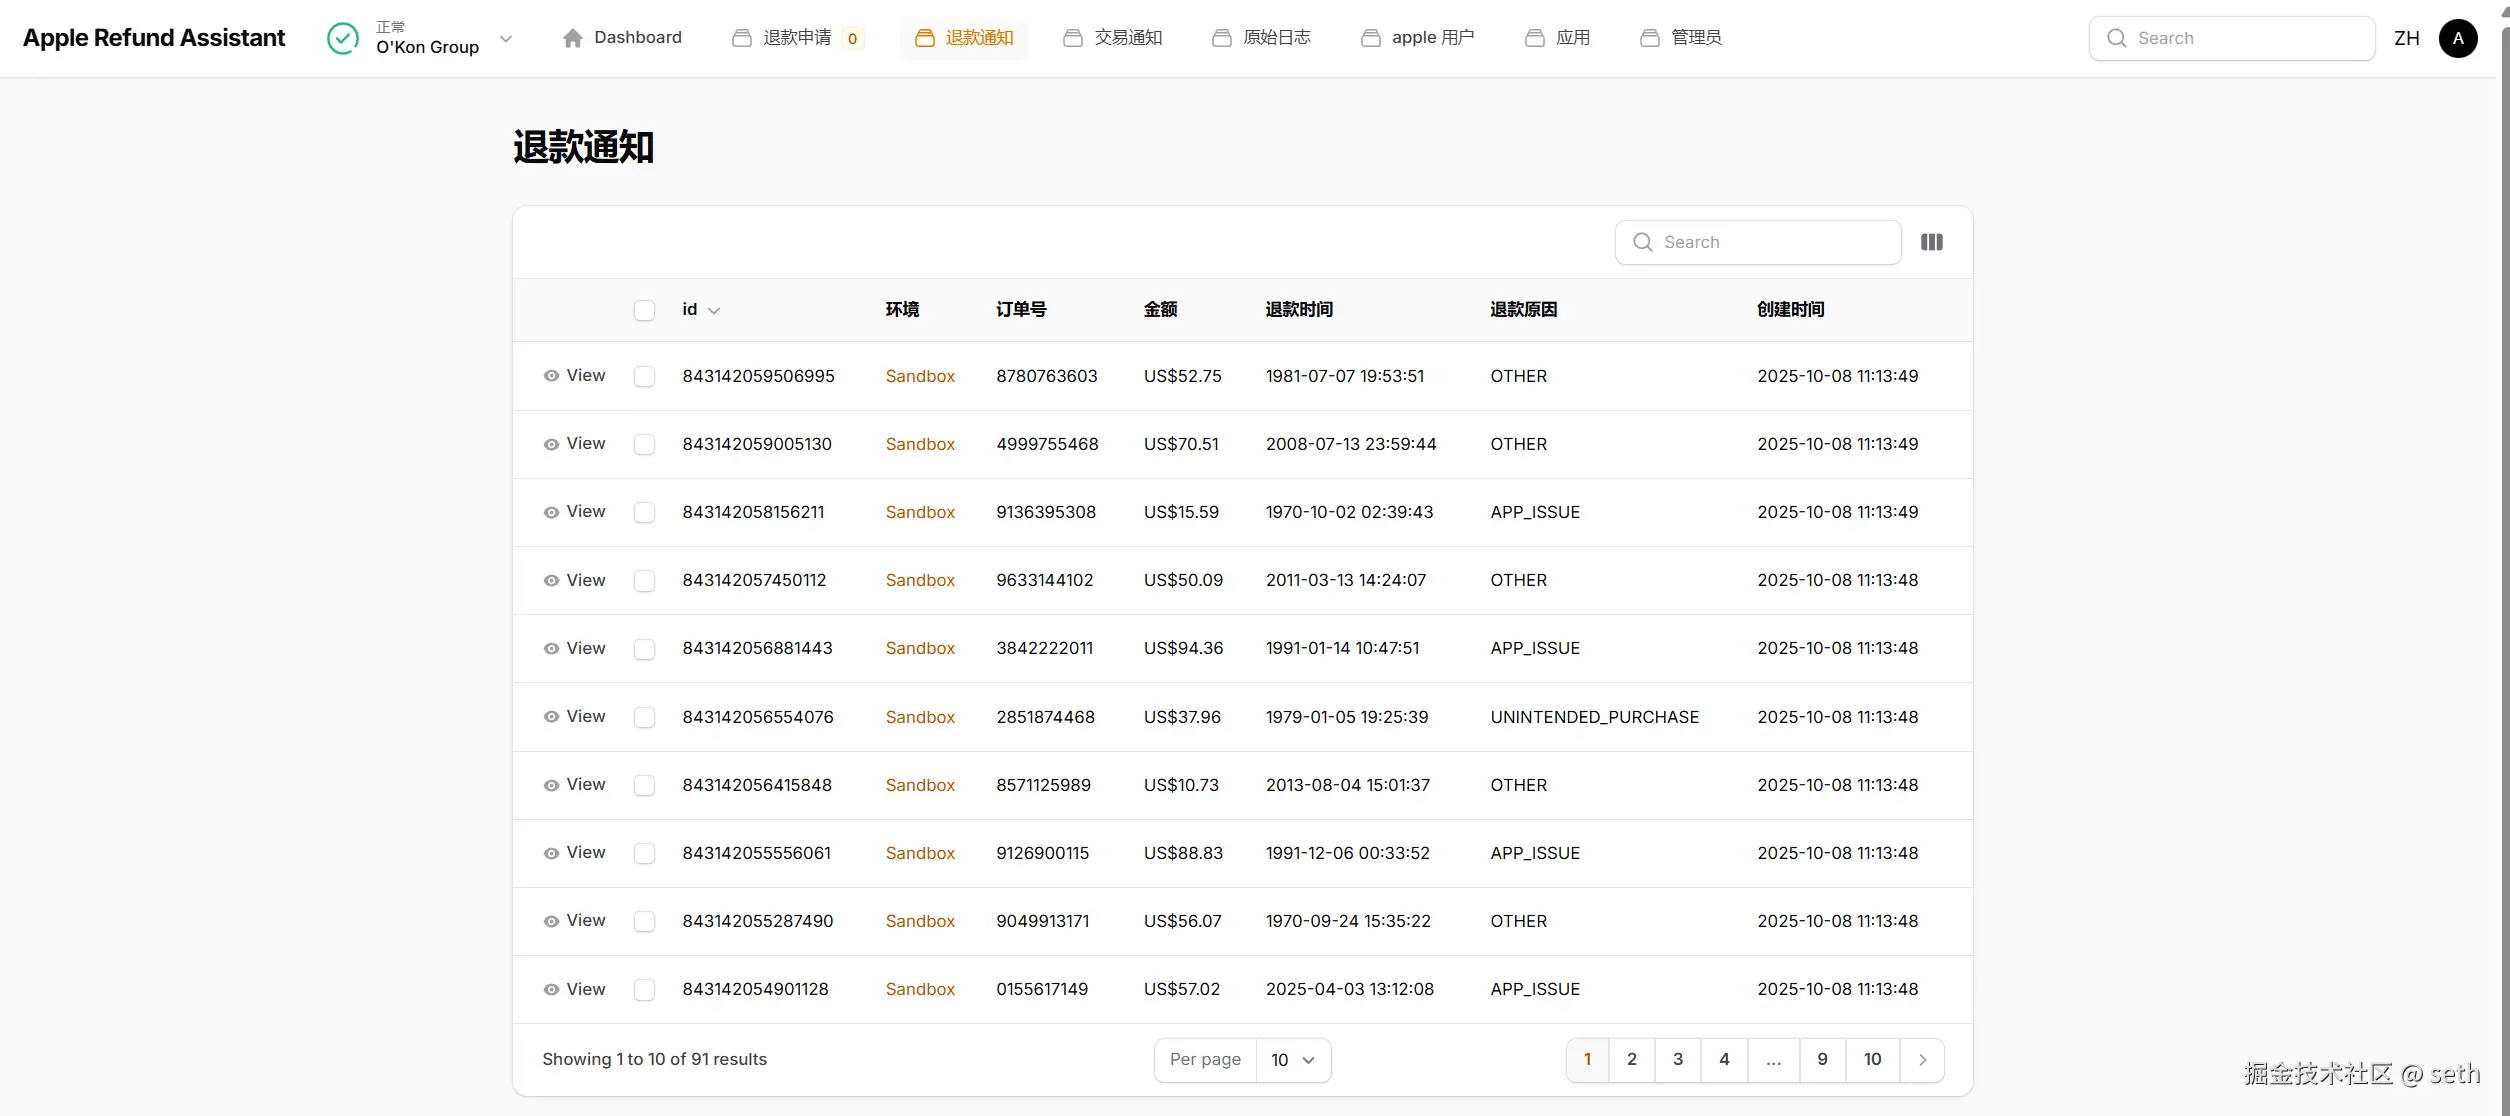
Task: Open the 退款申请 menu item
Action: tap(797, 38)
